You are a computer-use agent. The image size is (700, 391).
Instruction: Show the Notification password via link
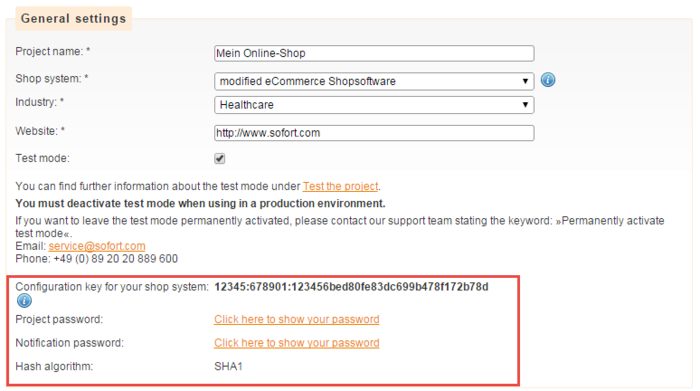(297, 343)
